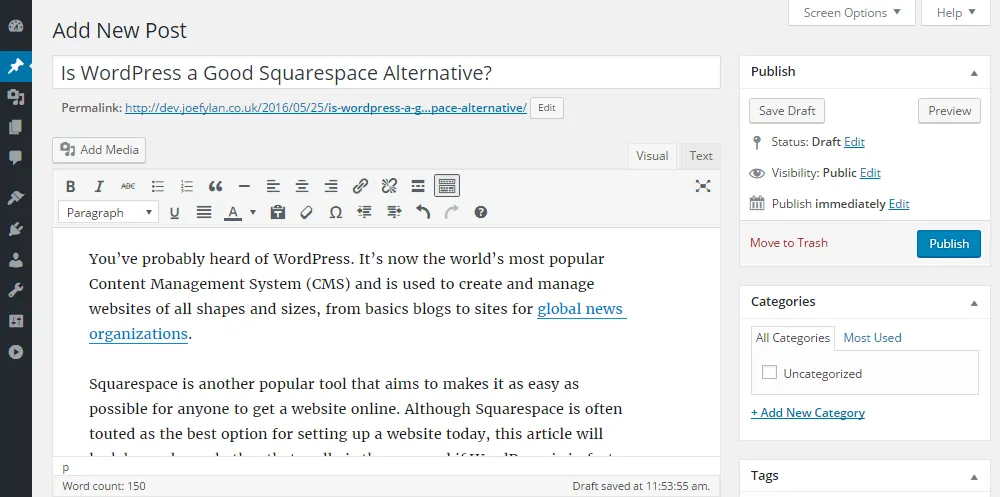Toggle italic formatting

coord(99,186)
